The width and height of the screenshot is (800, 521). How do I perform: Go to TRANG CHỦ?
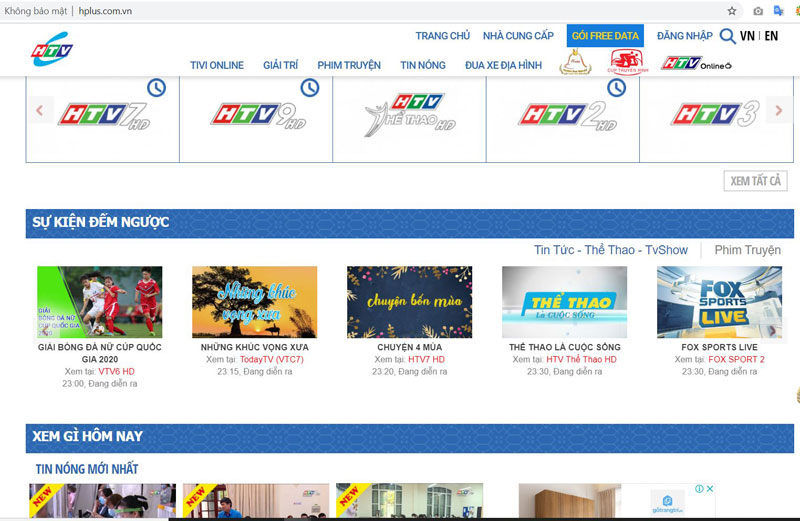click(442, 36)
